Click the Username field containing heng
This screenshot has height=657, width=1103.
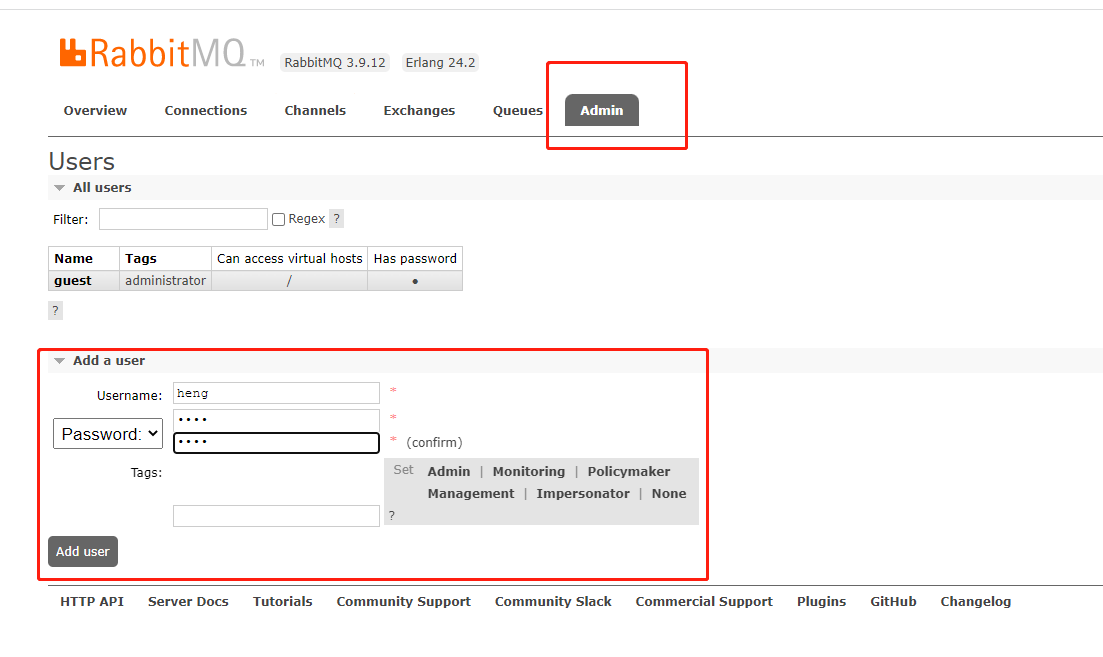tap(276, 393)
